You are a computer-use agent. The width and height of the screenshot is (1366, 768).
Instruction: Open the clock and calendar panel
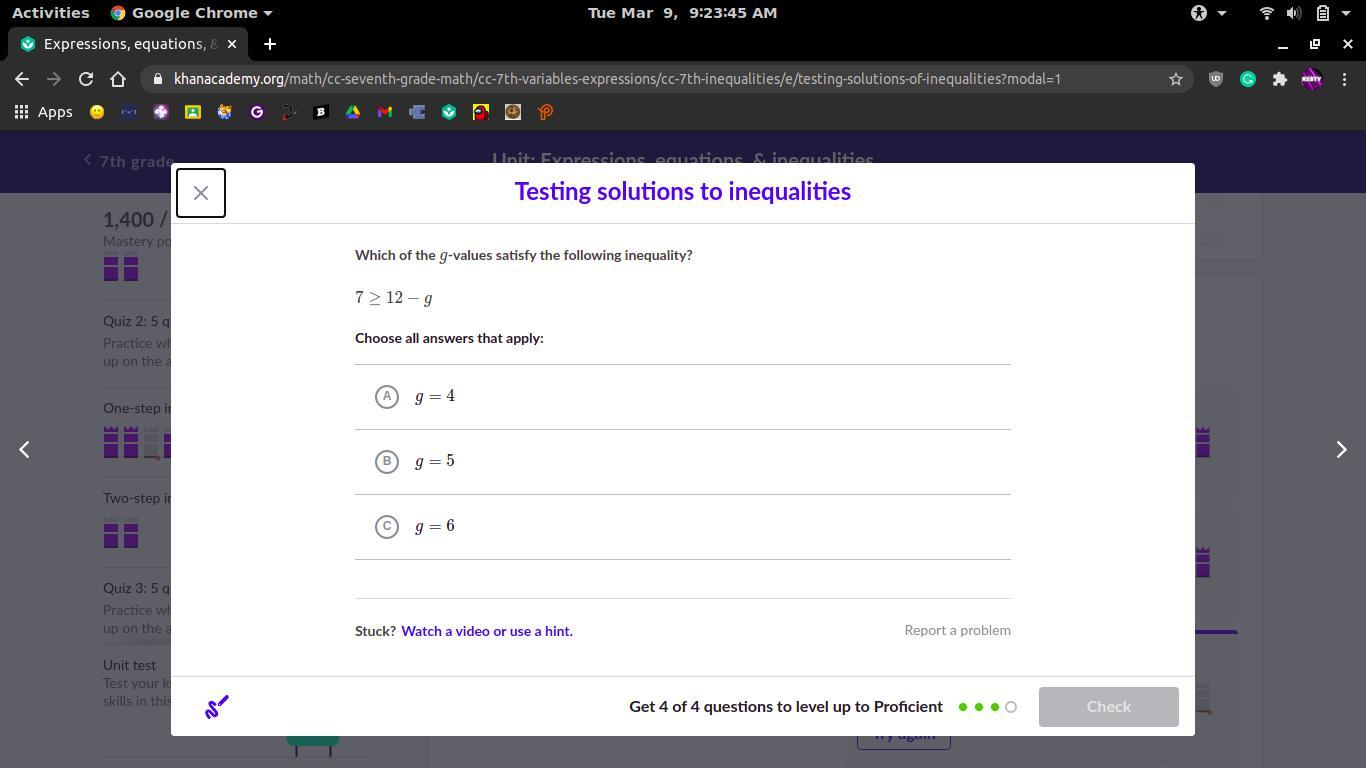point(683,13)
